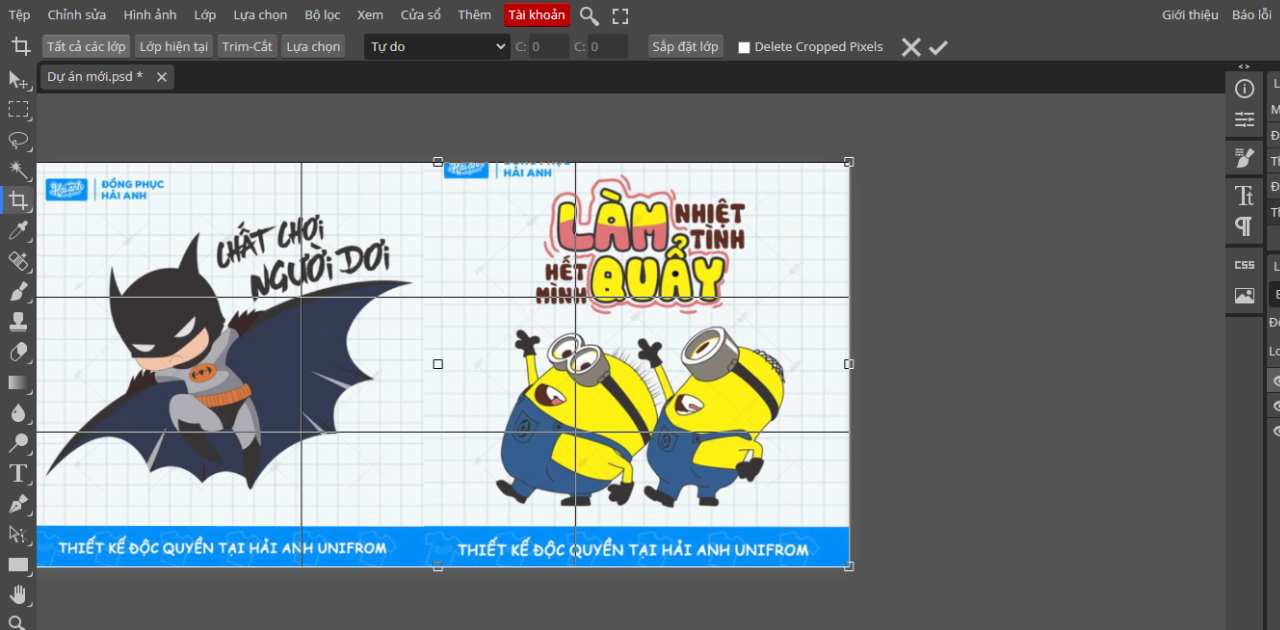Select the Dodge tool
This screenshot has height=630, width=1280.
pos(18,443)
